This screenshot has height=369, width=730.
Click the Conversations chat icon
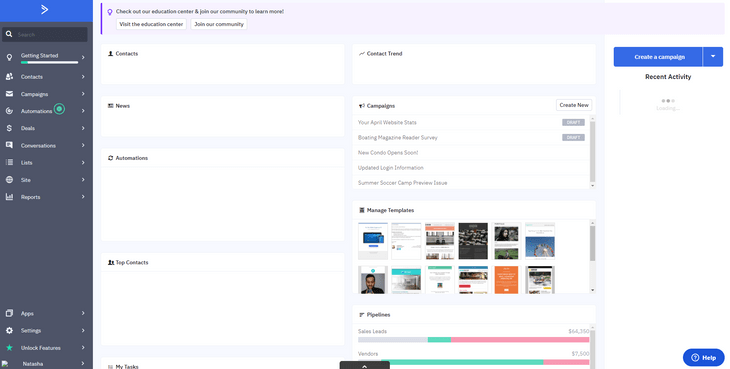pos(9,145)
